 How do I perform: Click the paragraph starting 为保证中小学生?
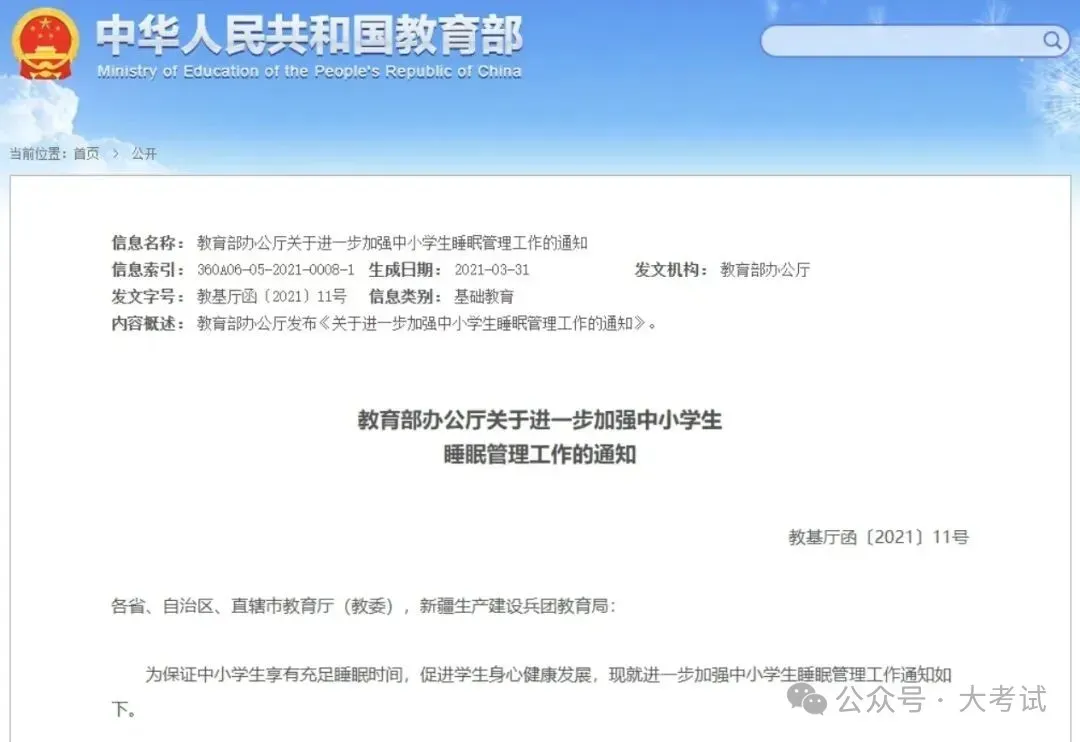pyautogui.click(x=532, y=691)
